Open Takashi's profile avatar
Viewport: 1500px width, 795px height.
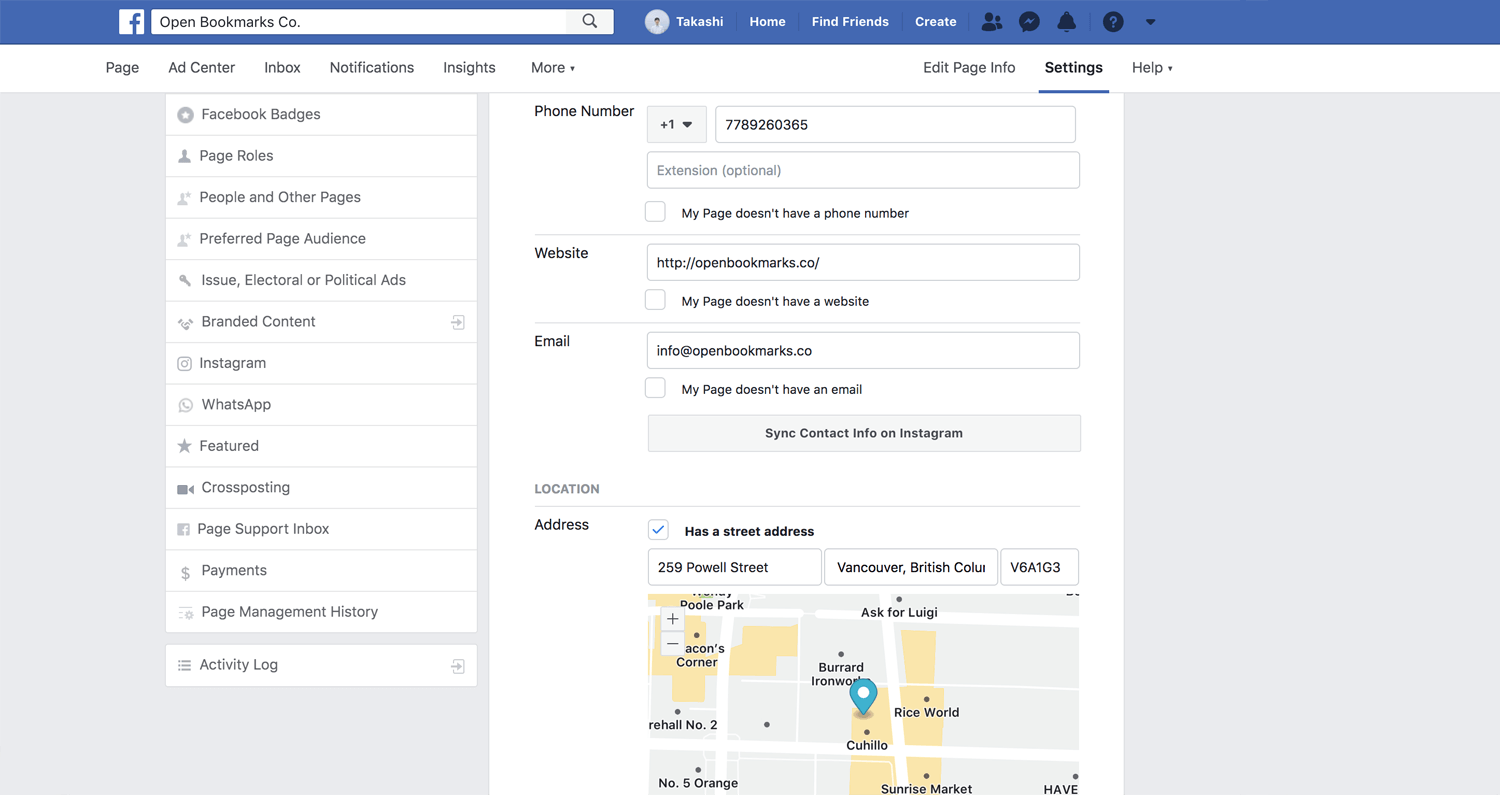click(657, 22)
